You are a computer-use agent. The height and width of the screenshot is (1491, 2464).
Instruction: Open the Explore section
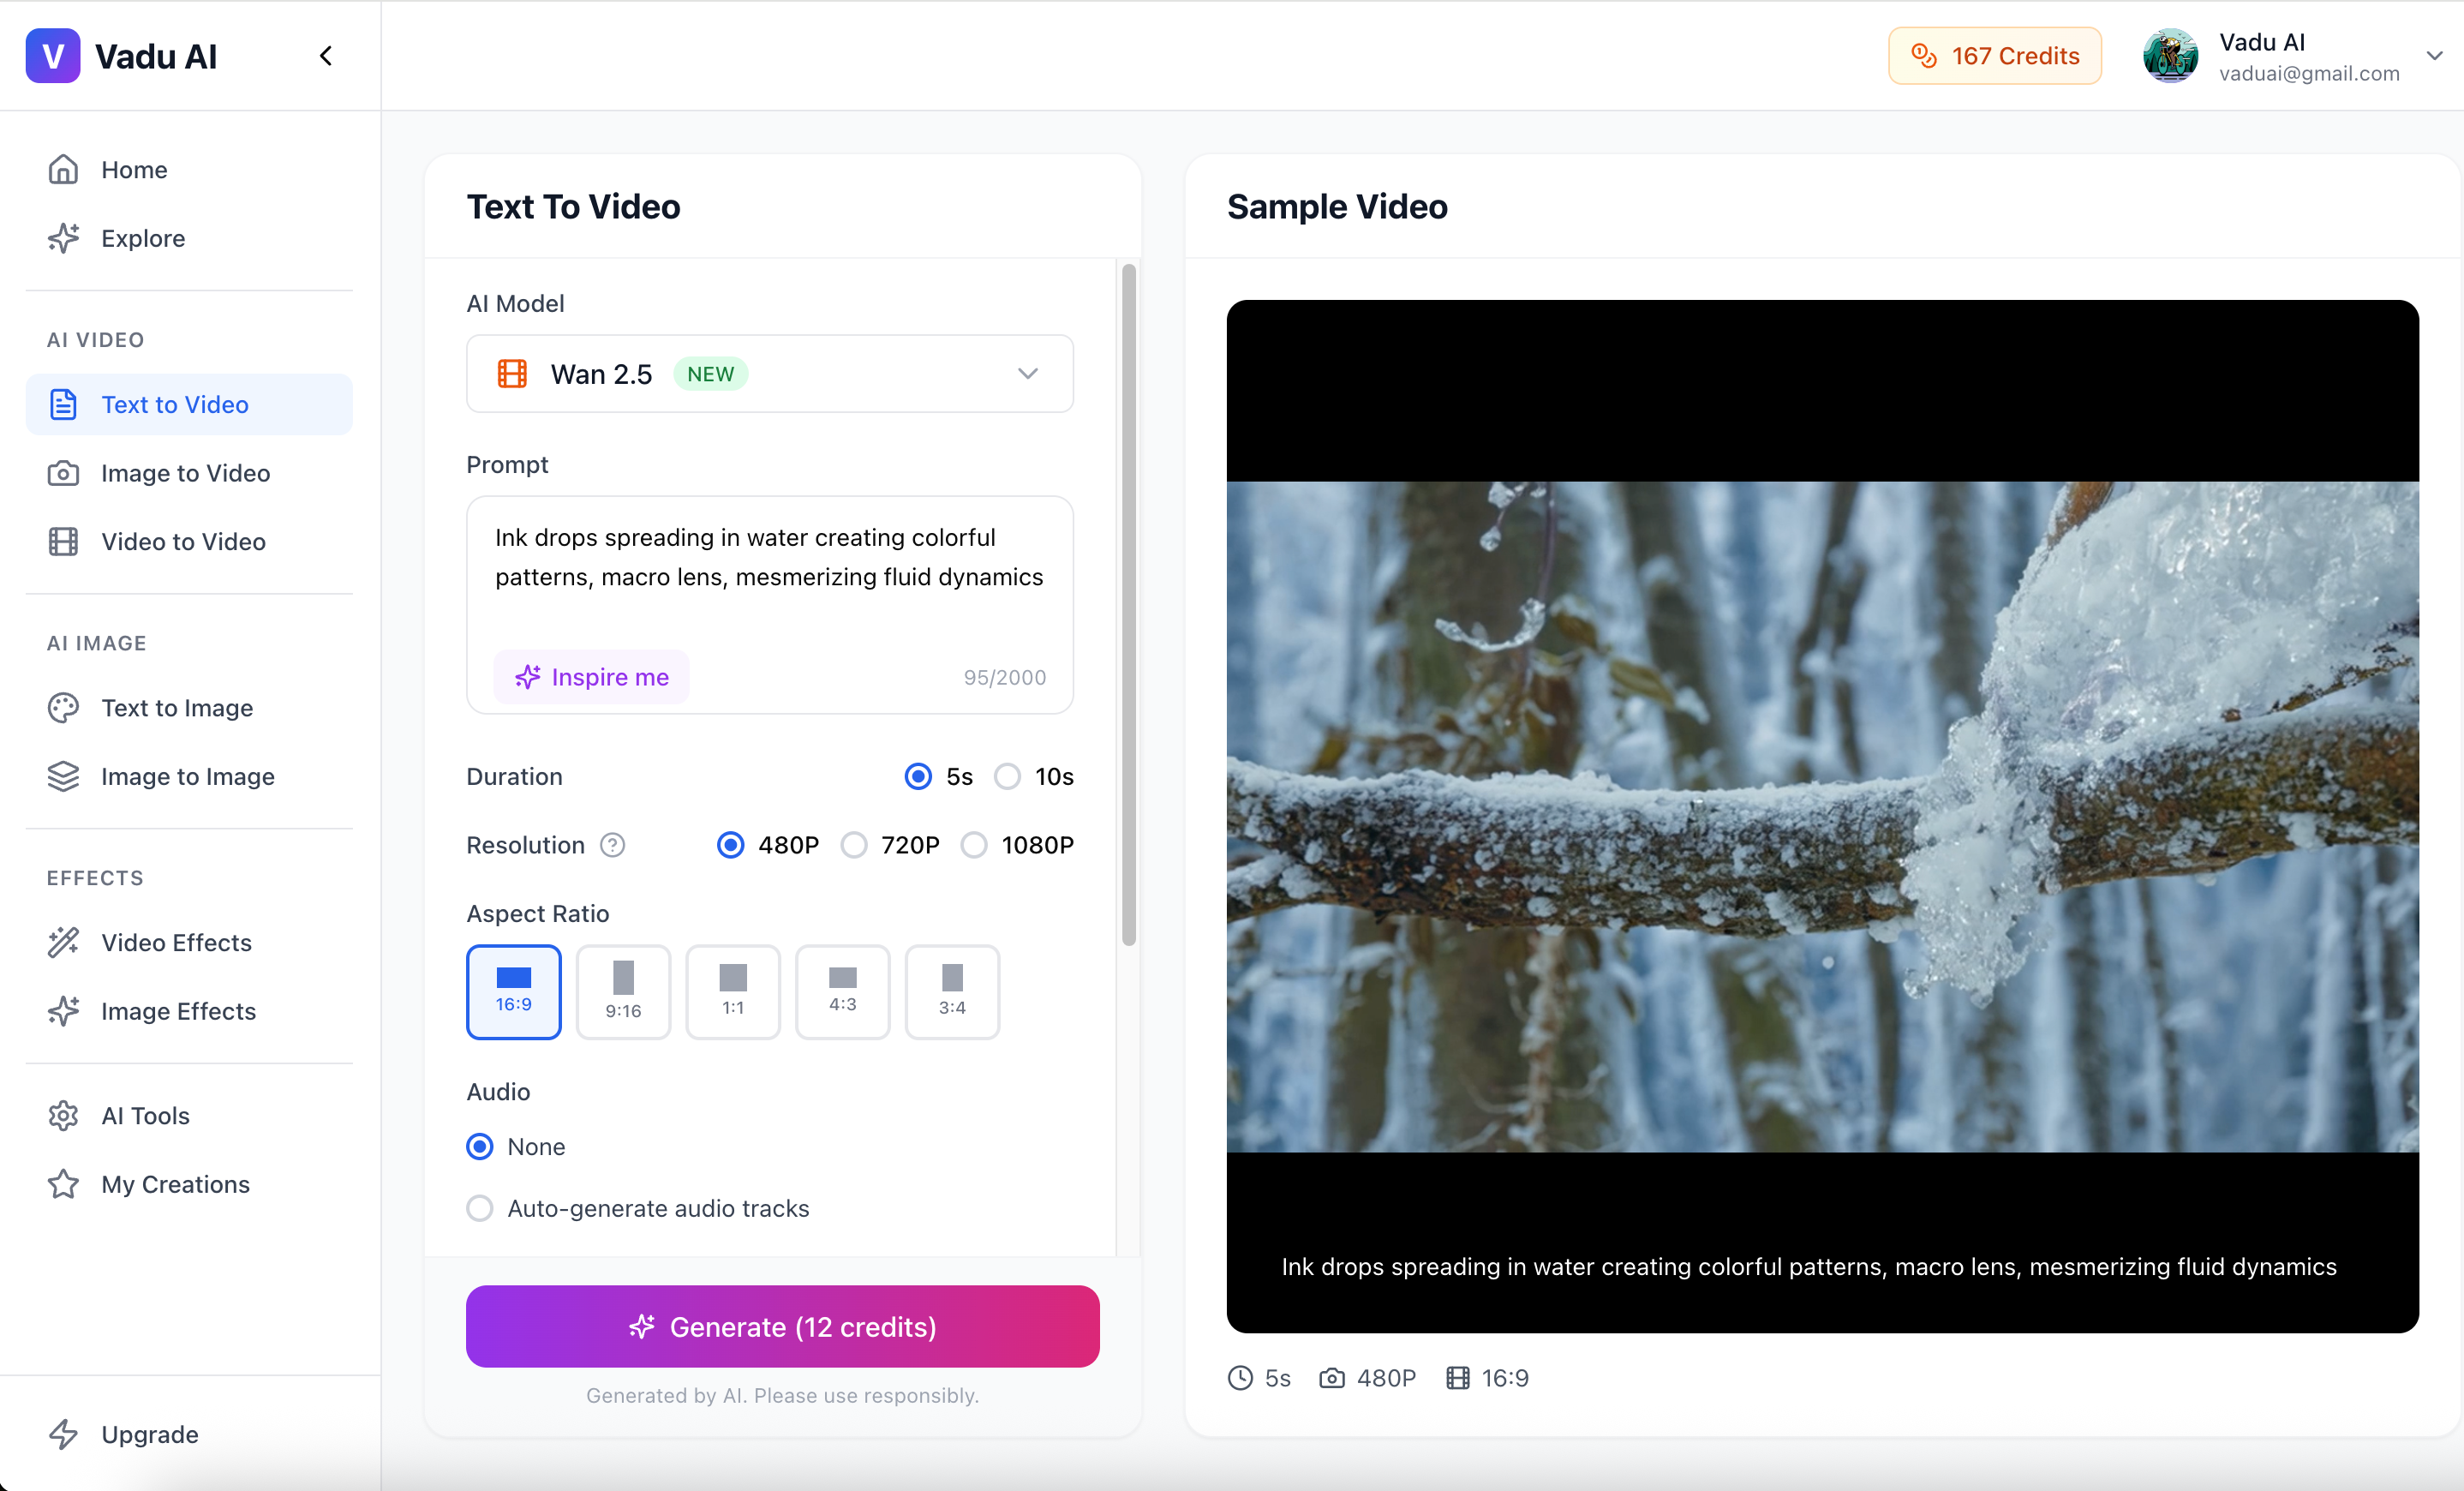(143, 238)
